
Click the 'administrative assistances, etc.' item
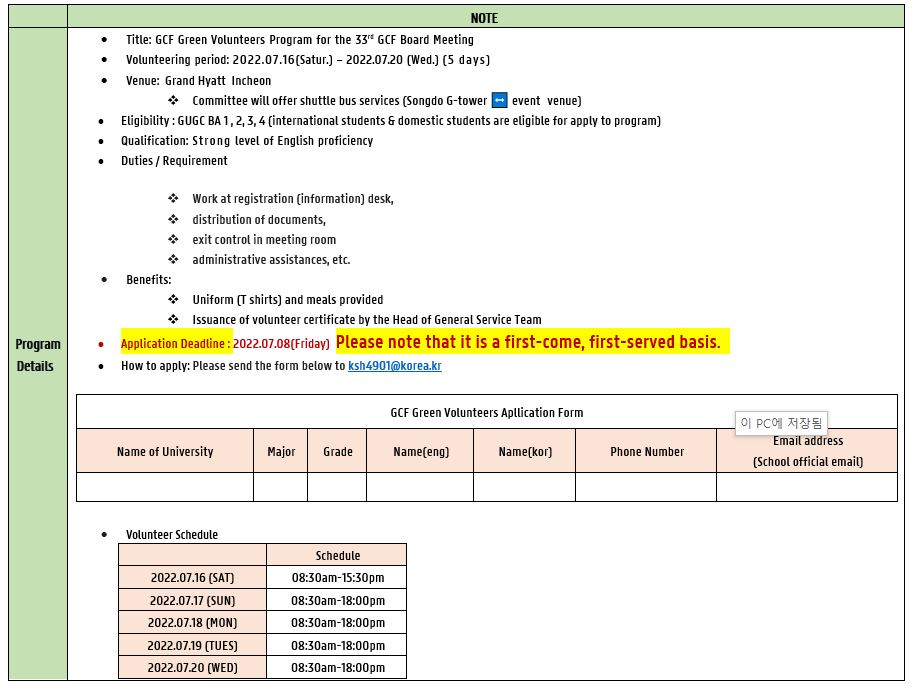pos(271,260)
